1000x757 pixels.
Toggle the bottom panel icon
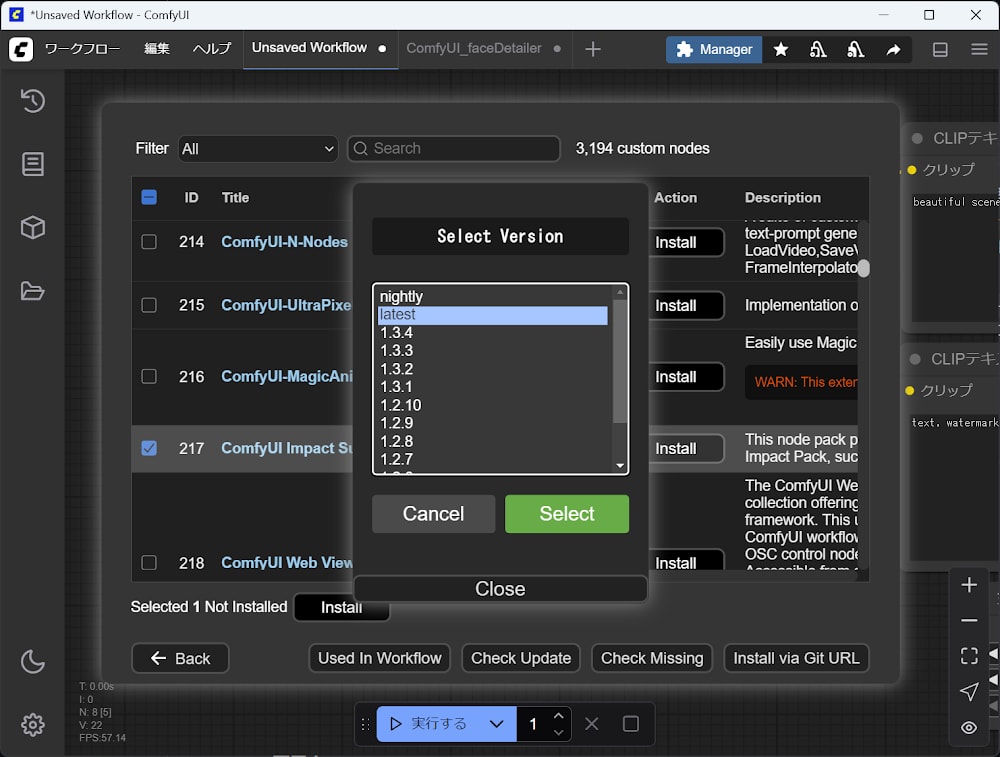(940, 49)
